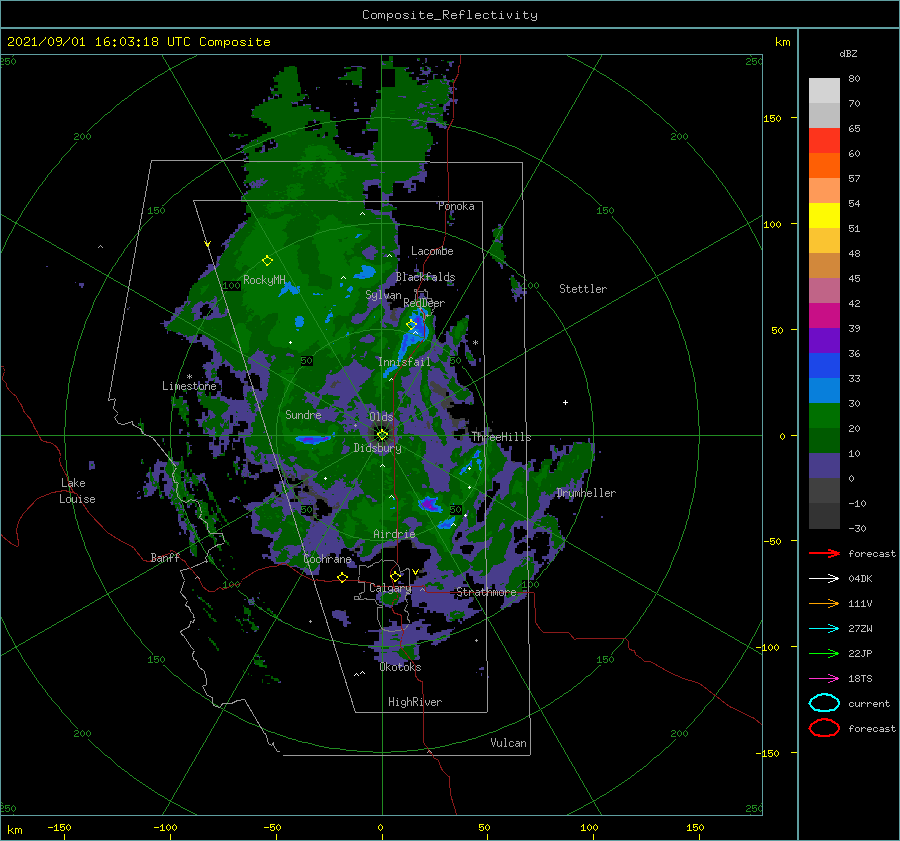Click the white plus marker east of ThreeHills
Image resolution: width=900 pixels, height=841 pixels.
click(x=565, y=402)
